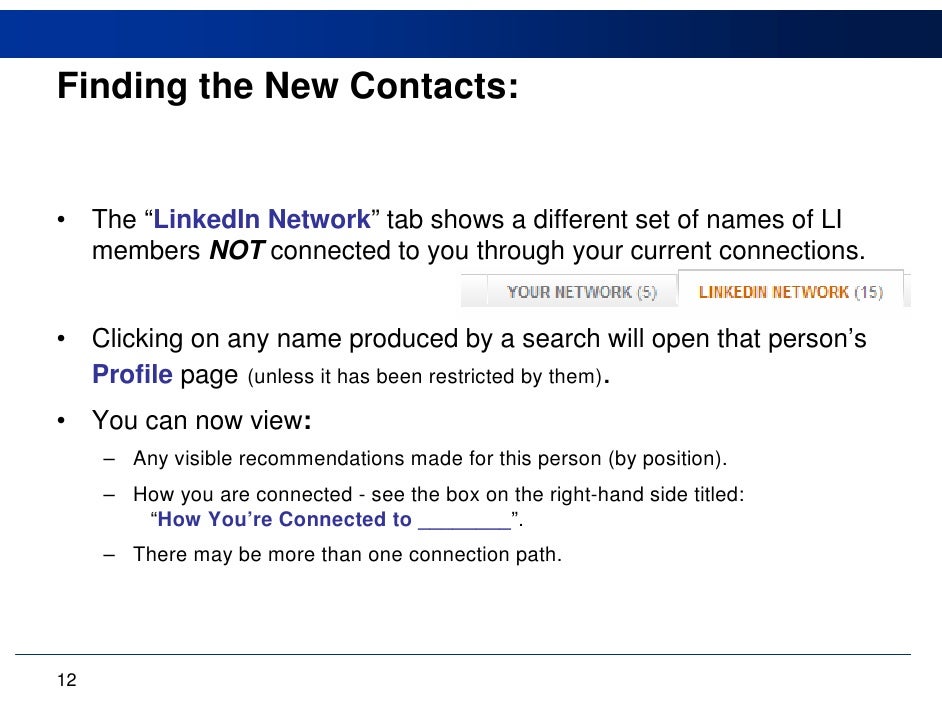Click the horizontal footer divider line
942x728 pixels.
pos(463,654)
